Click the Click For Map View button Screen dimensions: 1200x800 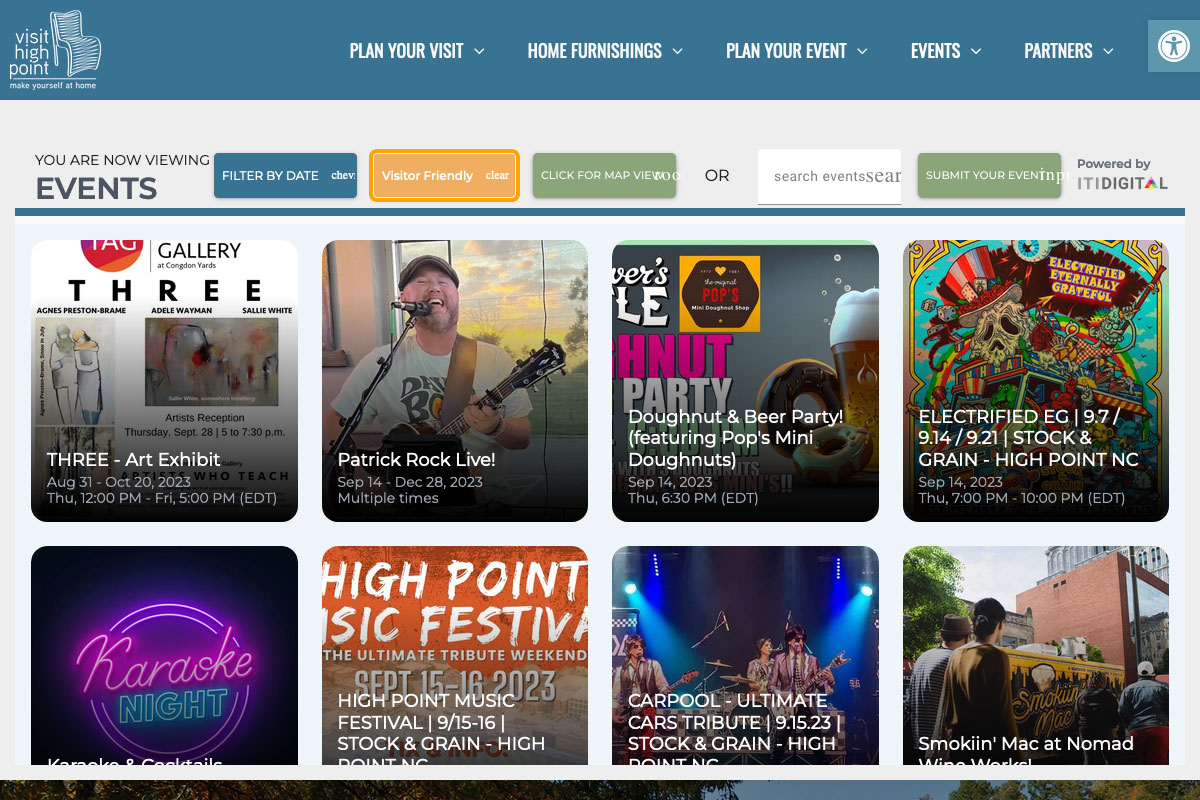click(x=604, y=176)
